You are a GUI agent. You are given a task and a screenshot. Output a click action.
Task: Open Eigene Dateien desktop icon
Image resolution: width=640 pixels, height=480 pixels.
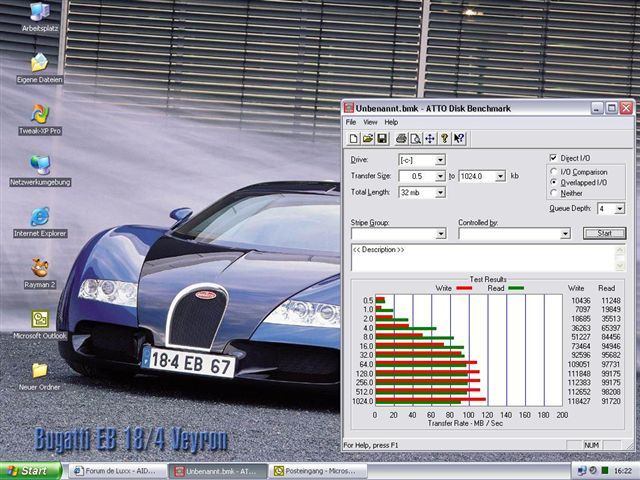coord(40,69)
